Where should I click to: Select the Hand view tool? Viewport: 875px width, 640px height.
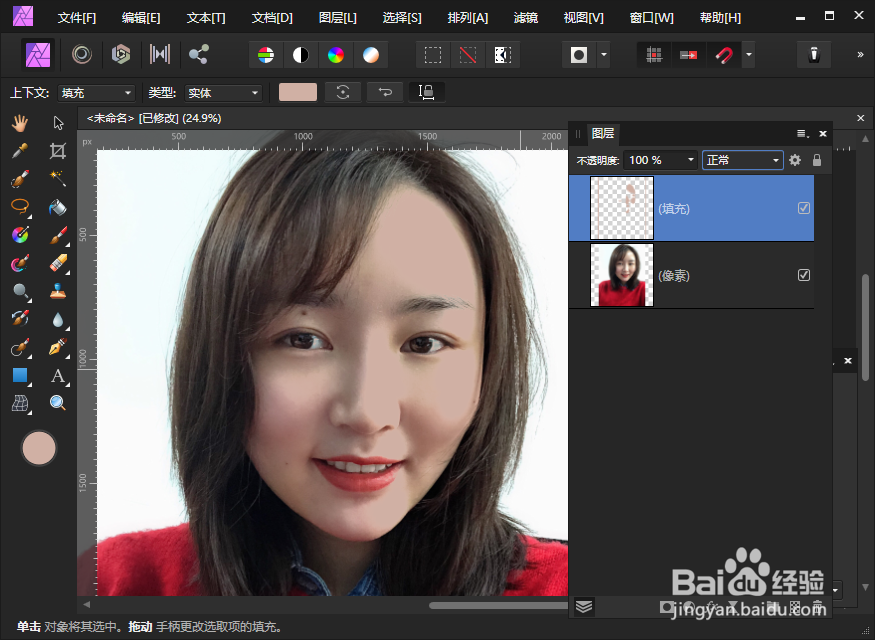tap(20, 123)
